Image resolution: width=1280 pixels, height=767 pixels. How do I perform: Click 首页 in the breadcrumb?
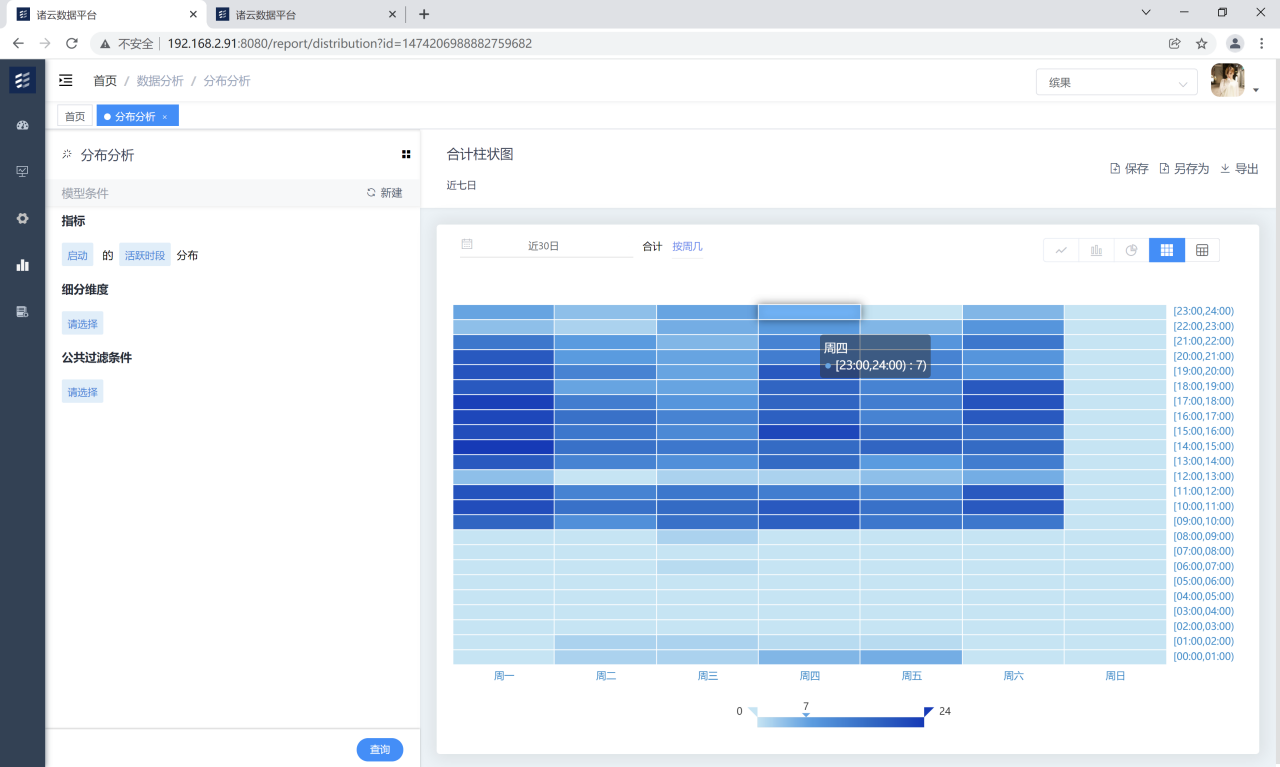coord(105,81)
